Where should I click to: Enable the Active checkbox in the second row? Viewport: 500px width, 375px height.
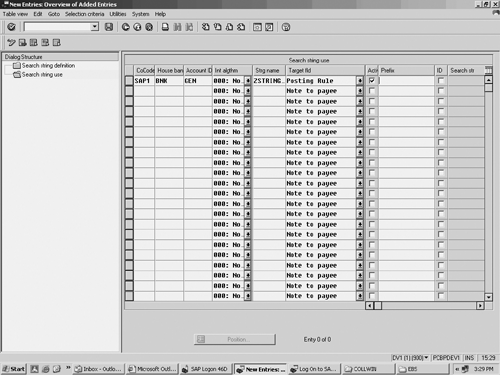(372, 91)
